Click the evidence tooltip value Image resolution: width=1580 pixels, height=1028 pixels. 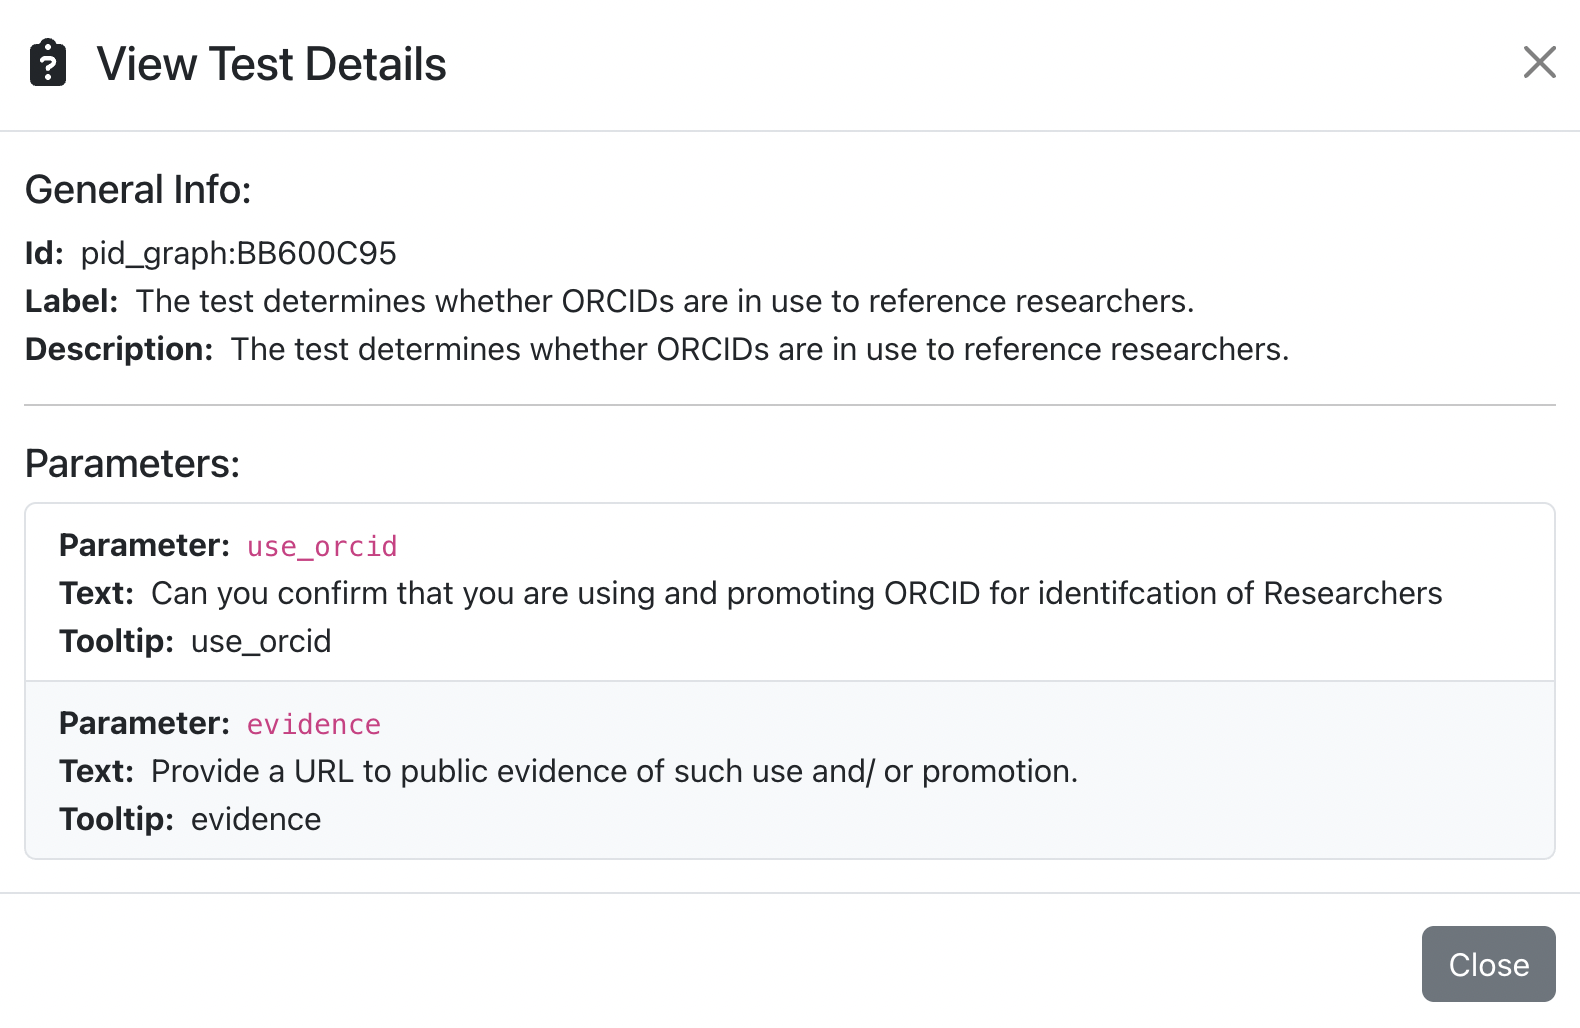click(x=256, y=819)
